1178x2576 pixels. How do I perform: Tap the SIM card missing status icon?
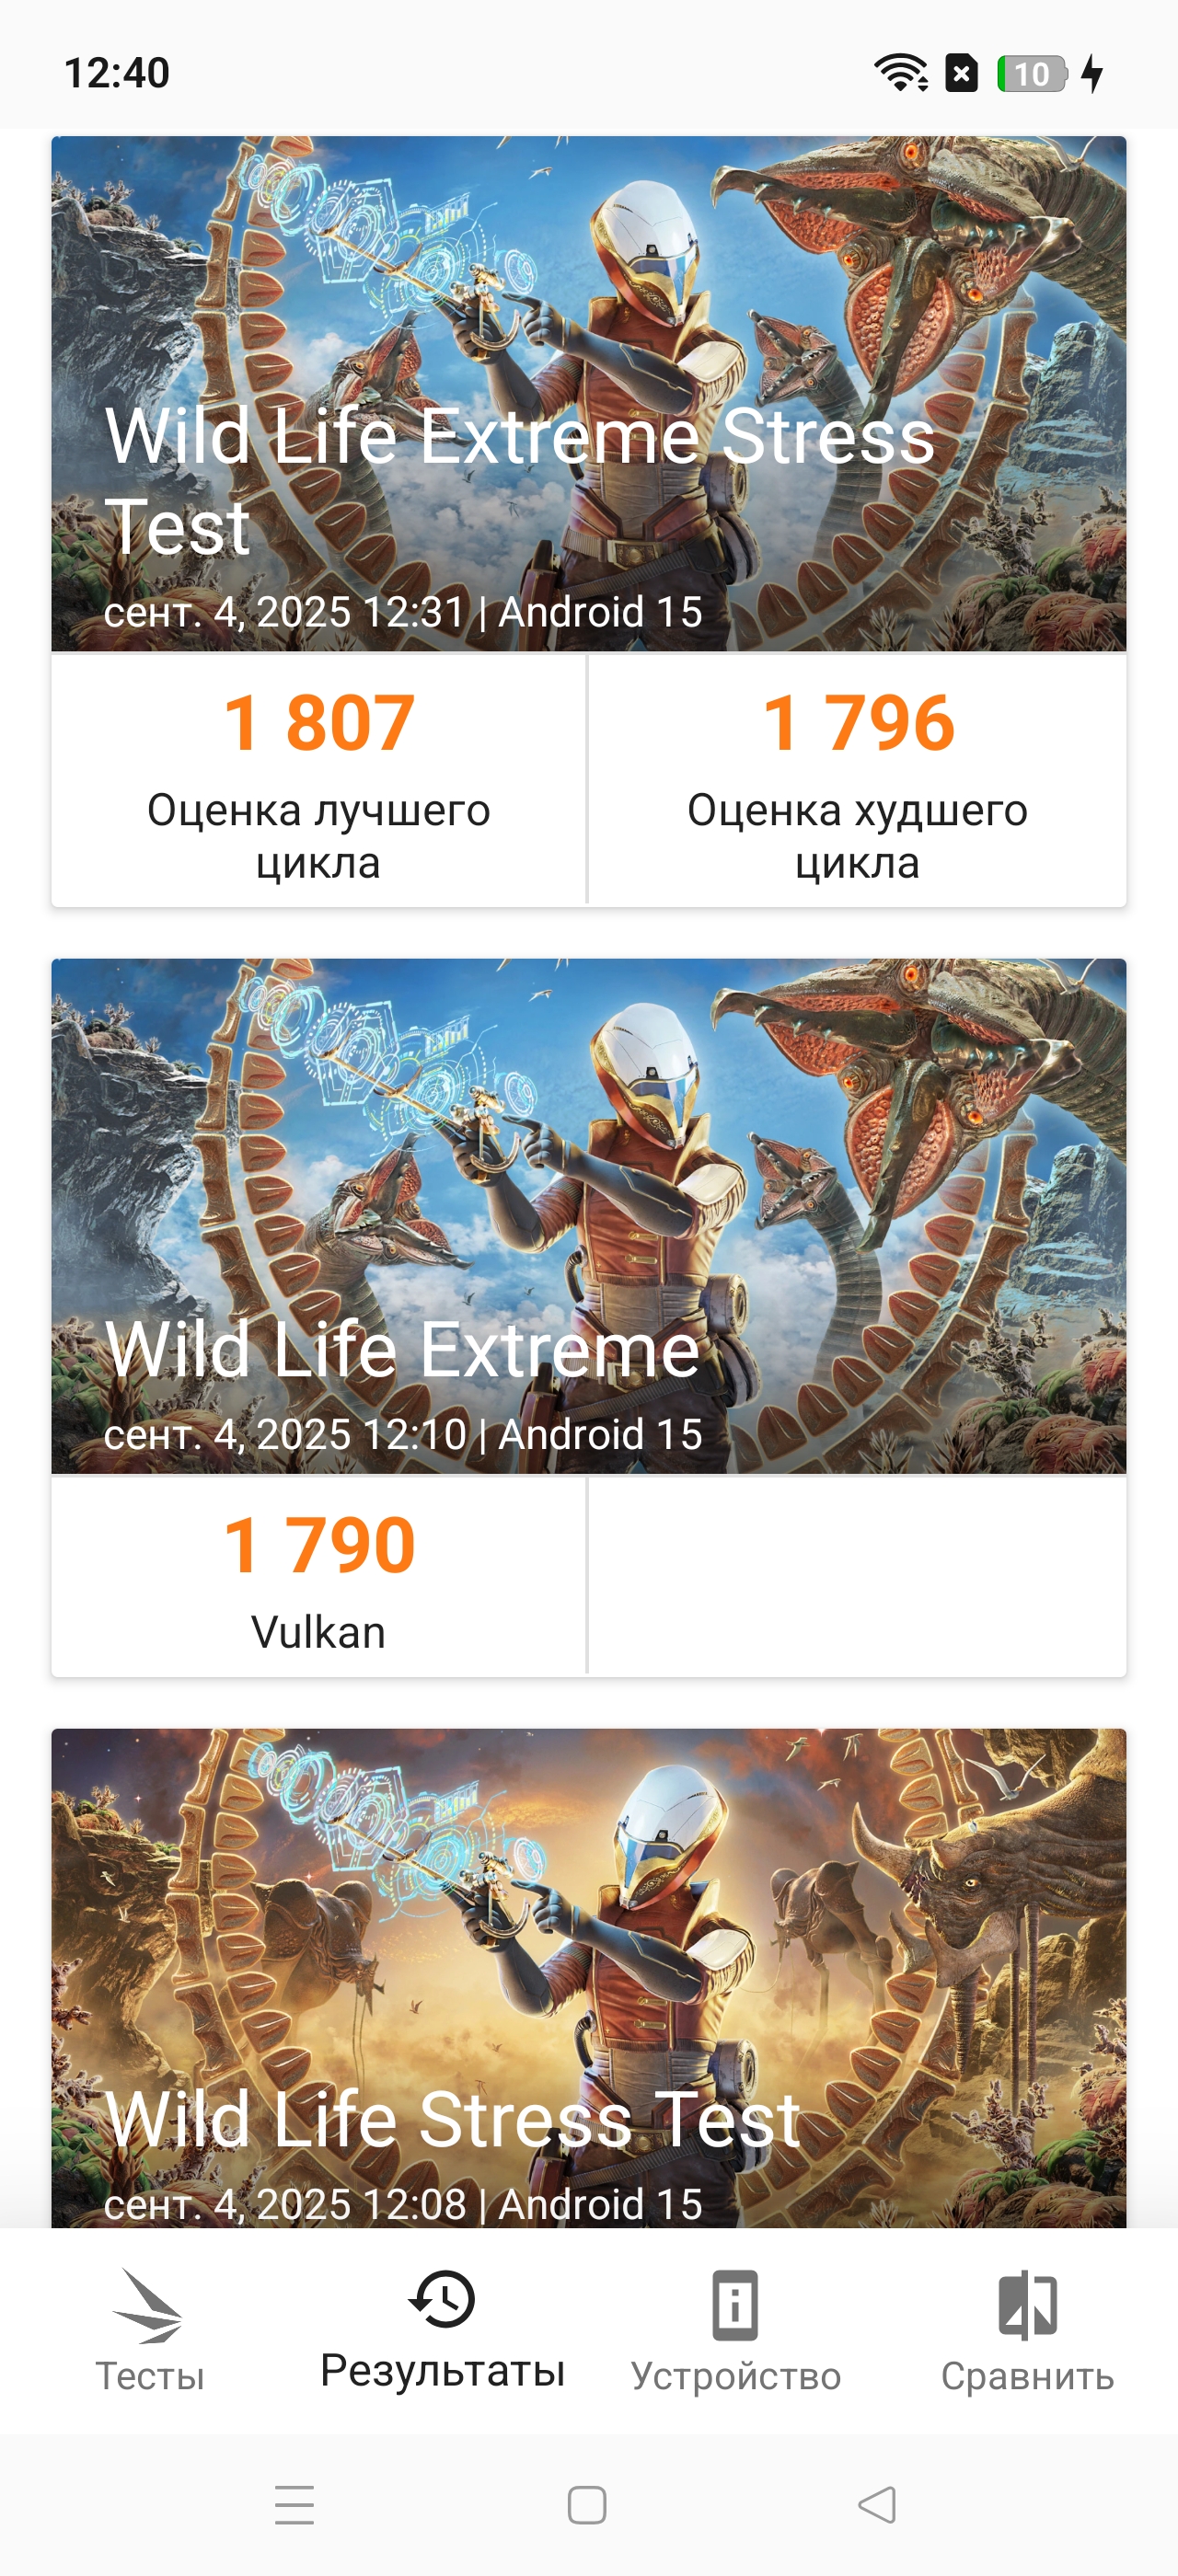961,73
